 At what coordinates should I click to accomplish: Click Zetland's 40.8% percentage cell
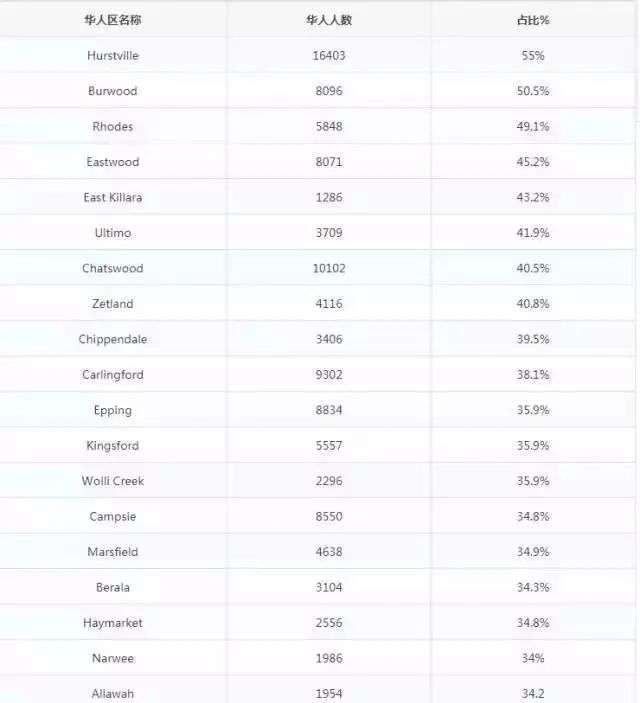[533, 304]
